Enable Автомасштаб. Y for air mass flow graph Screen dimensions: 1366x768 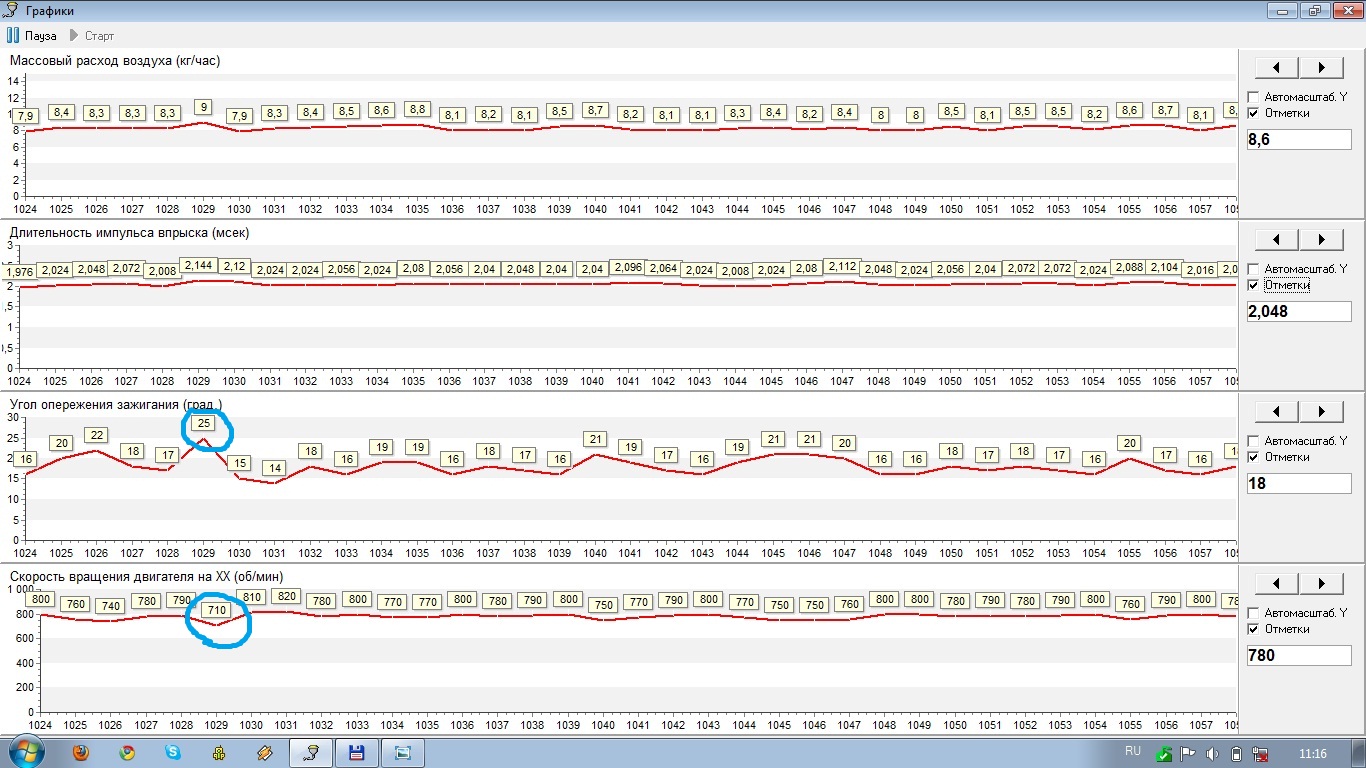1253,97
